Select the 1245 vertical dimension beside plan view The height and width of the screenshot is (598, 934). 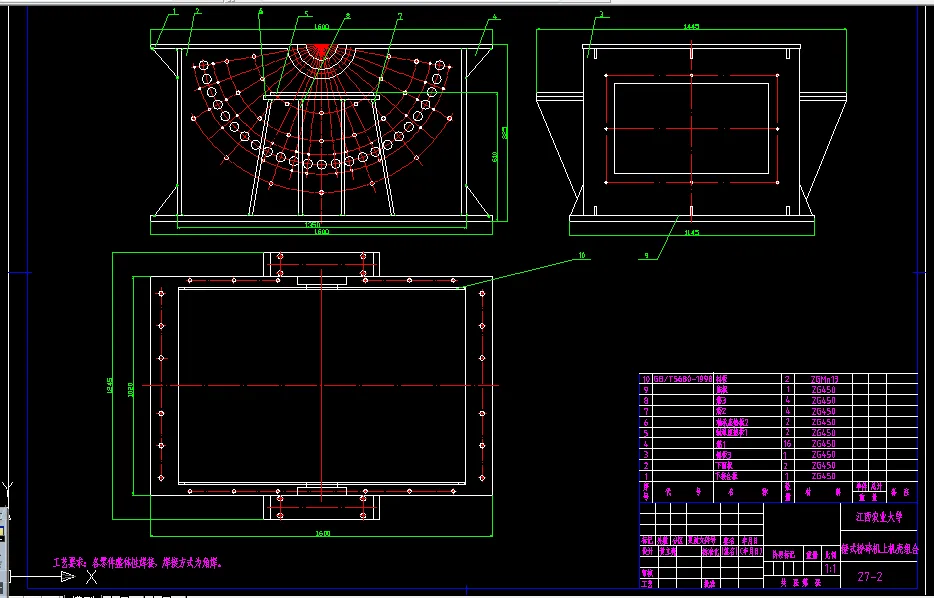click(109, 385)
